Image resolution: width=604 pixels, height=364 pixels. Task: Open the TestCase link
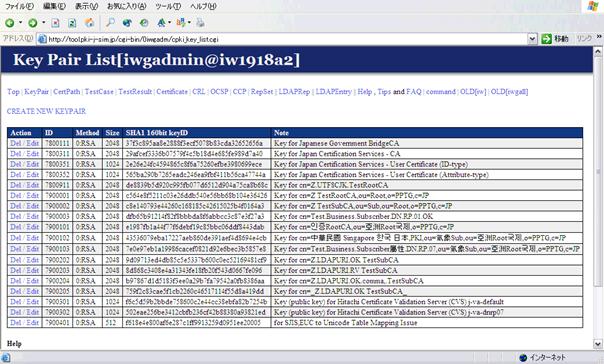tap(99, 92)
